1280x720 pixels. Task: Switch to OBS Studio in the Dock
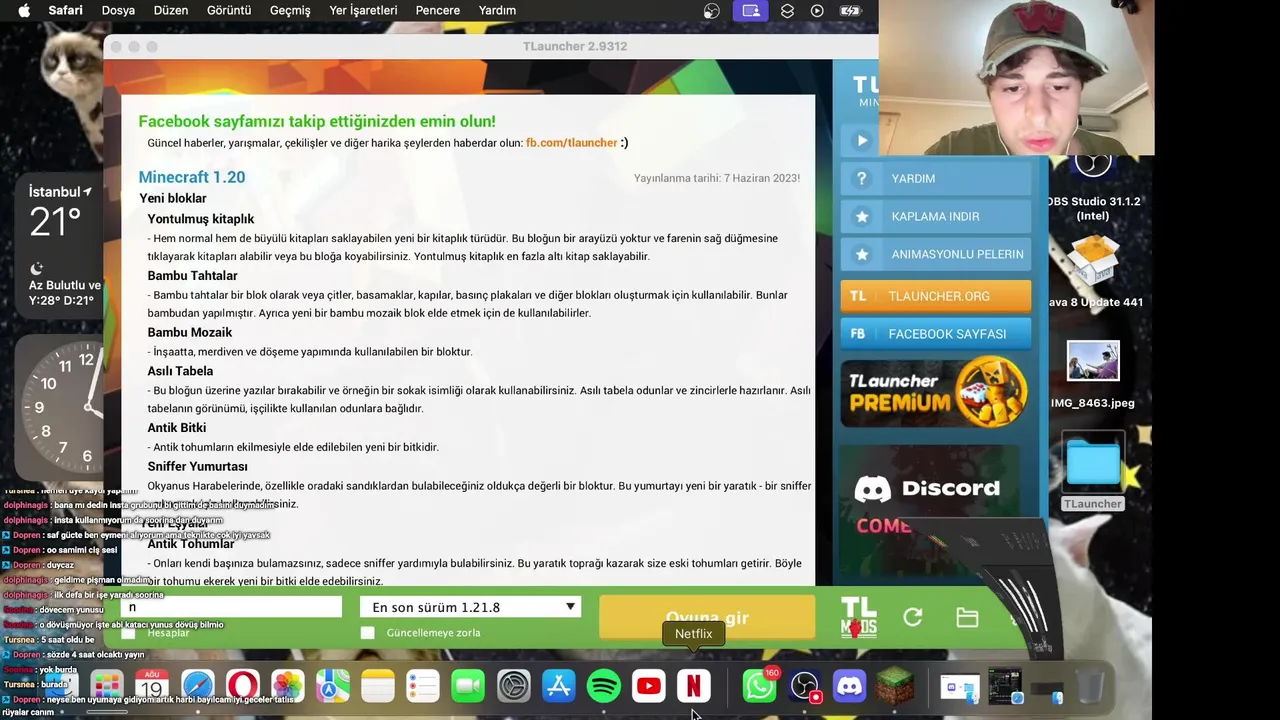[805, 686]
